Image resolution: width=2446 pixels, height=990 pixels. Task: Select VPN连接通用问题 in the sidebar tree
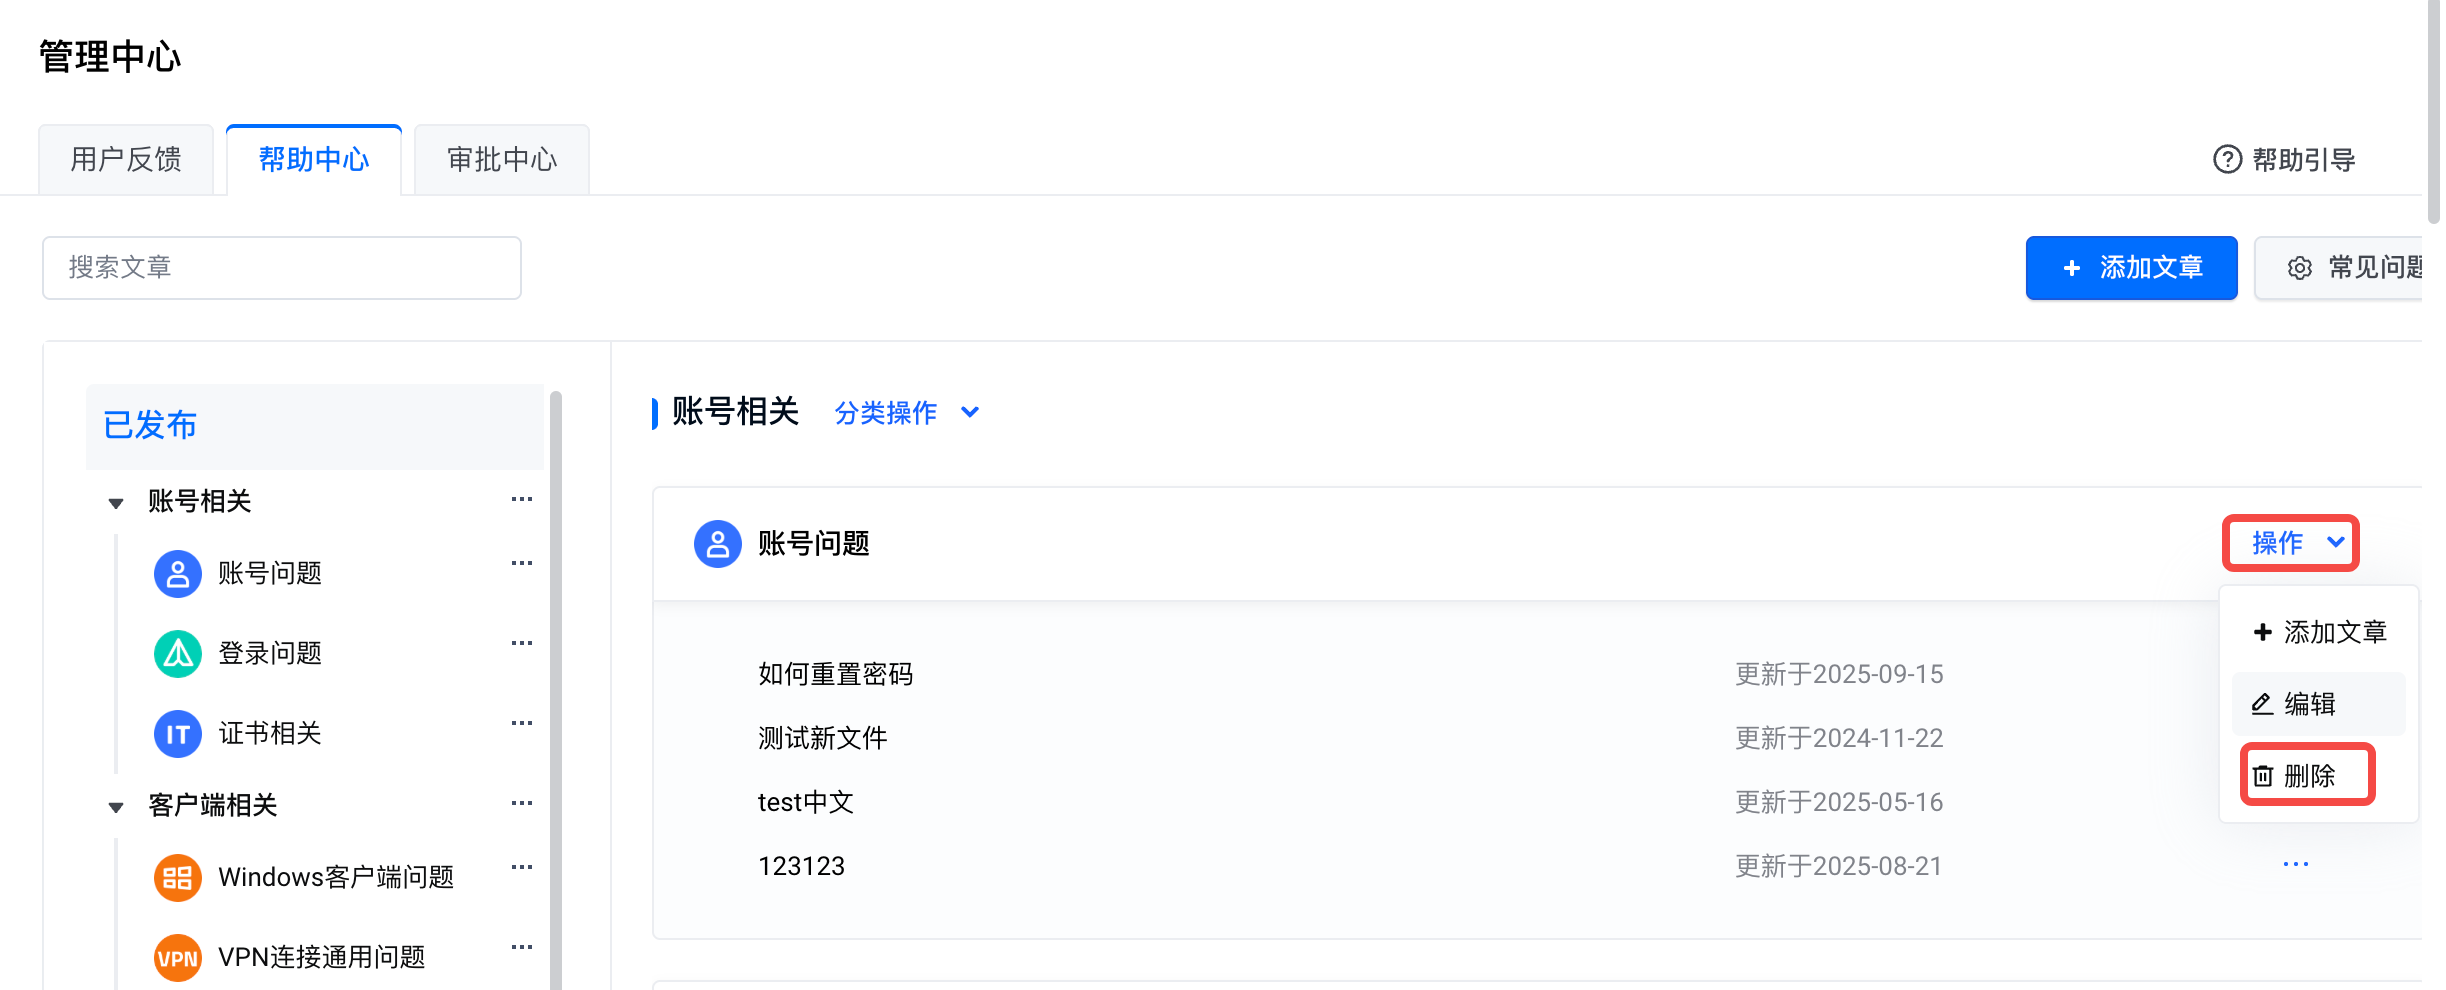pos(322,957)
